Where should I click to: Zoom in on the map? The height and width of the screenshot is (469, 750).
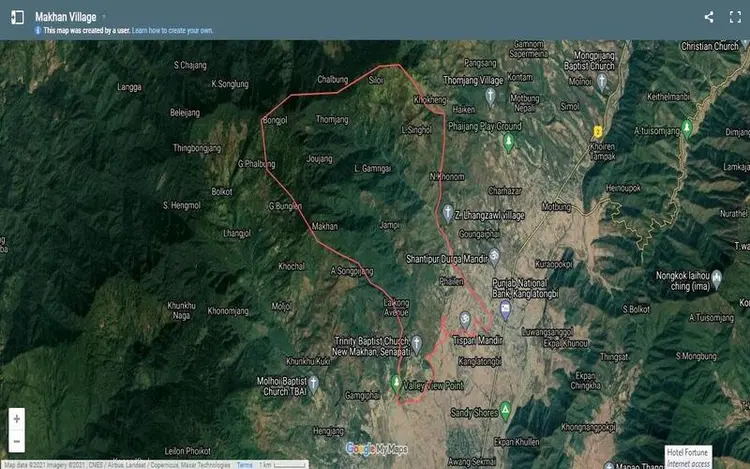point(17,419)
